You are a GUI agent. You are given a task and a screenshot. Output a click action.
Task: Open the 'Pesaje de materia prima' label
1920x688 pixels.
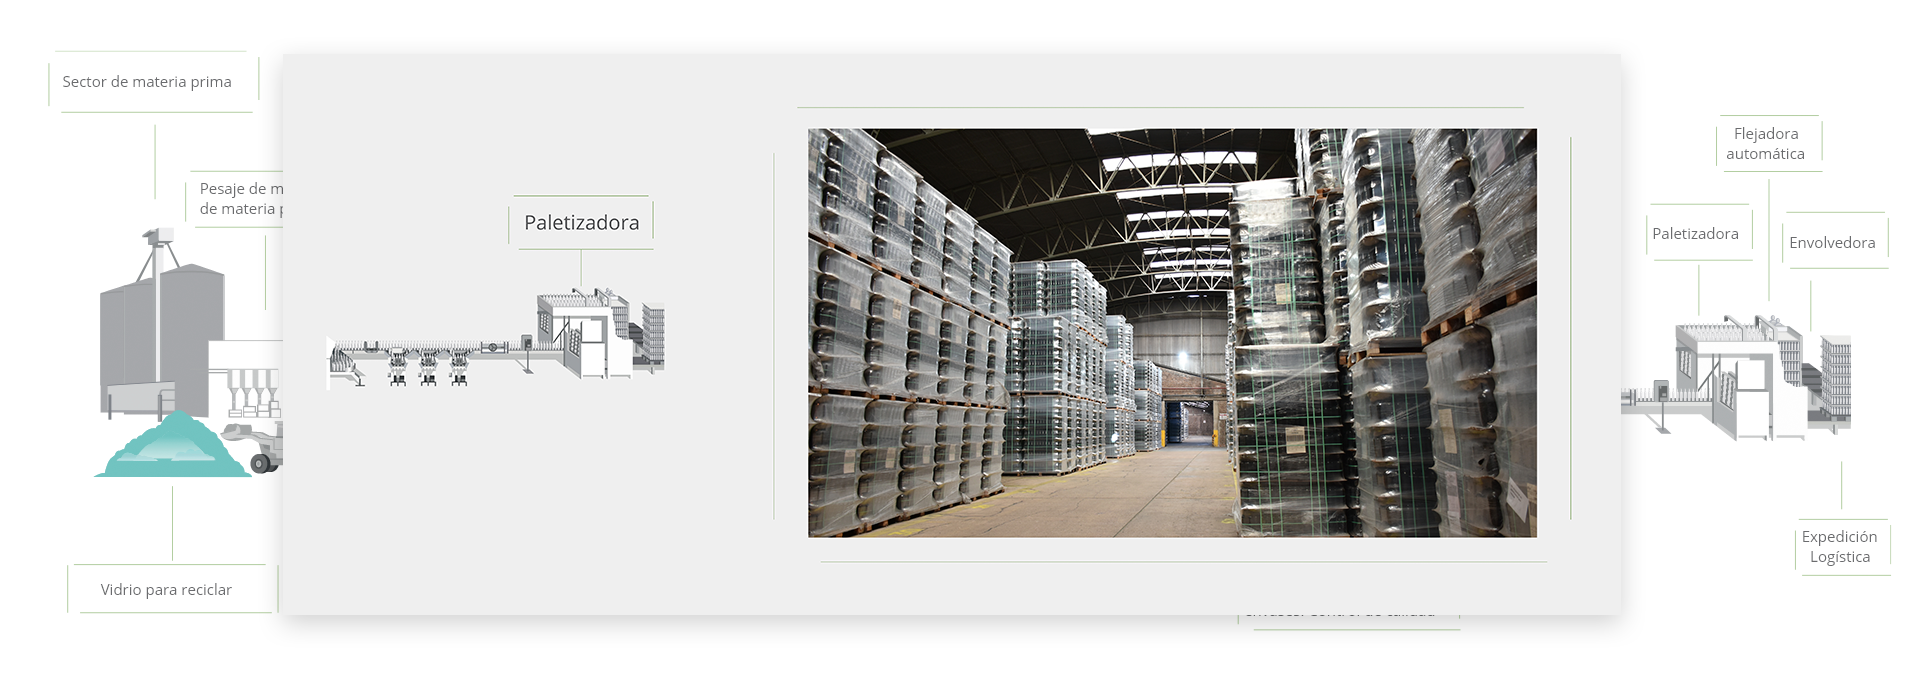coord(239,198)
